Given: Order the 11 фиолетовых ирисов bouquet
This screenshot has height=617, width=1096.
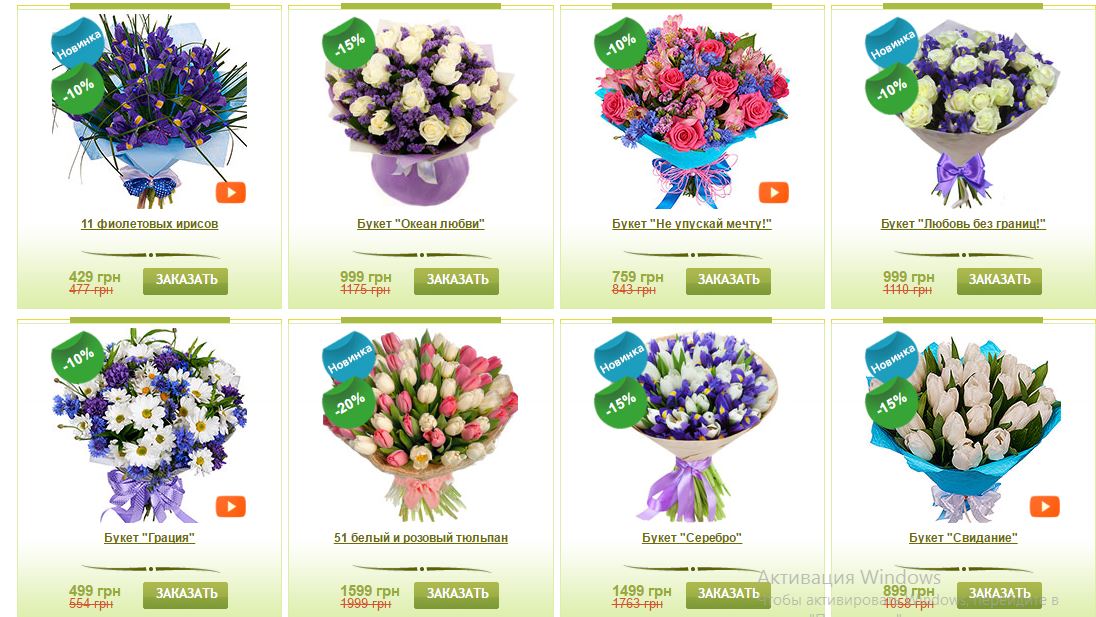Looking at the screenshot, I should tap(186, 280).
